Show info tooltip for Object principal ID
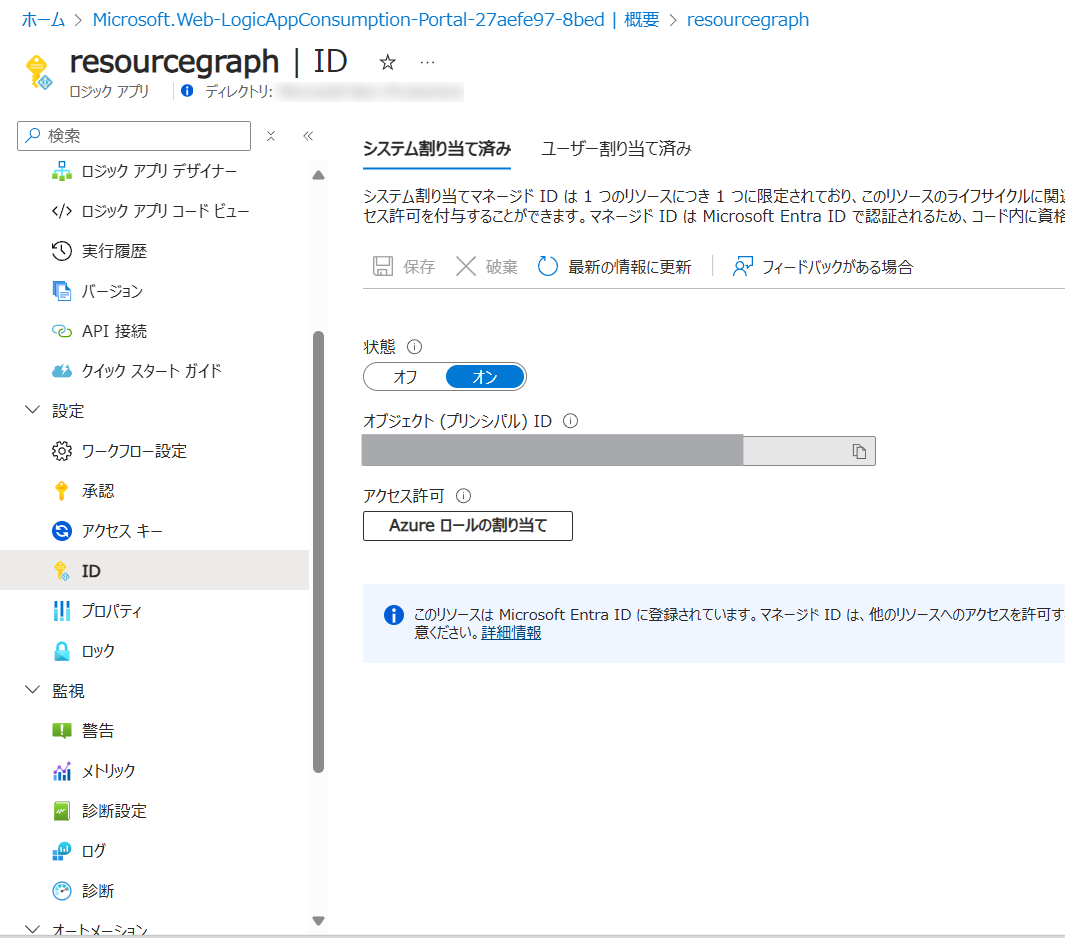Viewport: 1065px width, 938px height. click(x=571, y=421)
